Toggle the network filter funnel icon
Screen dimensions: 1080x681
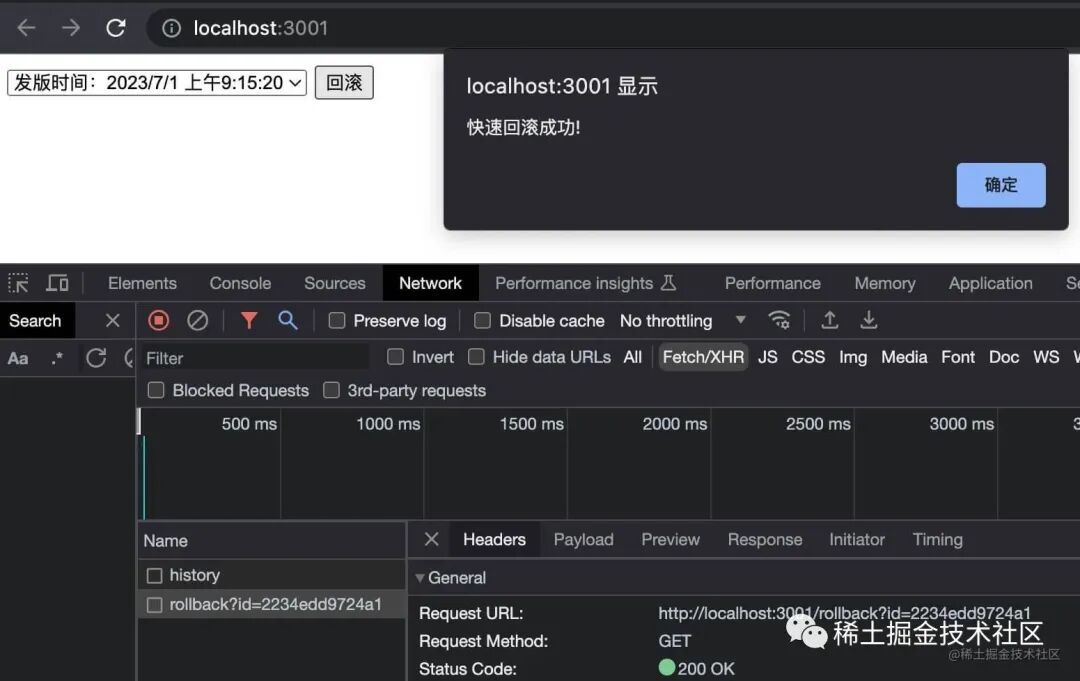pos(249,320)
